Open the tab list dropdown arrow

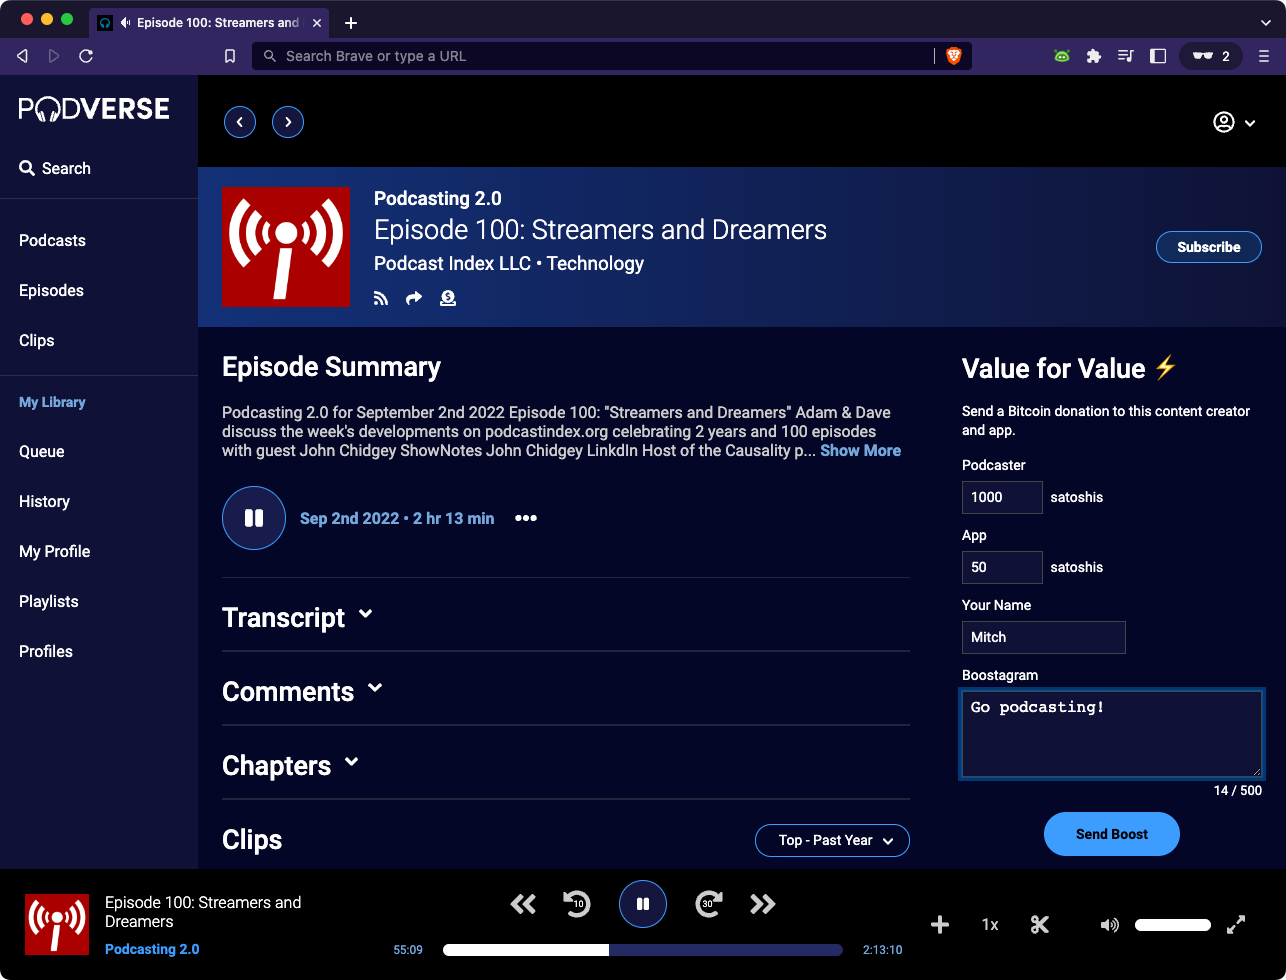(1265, 22)
